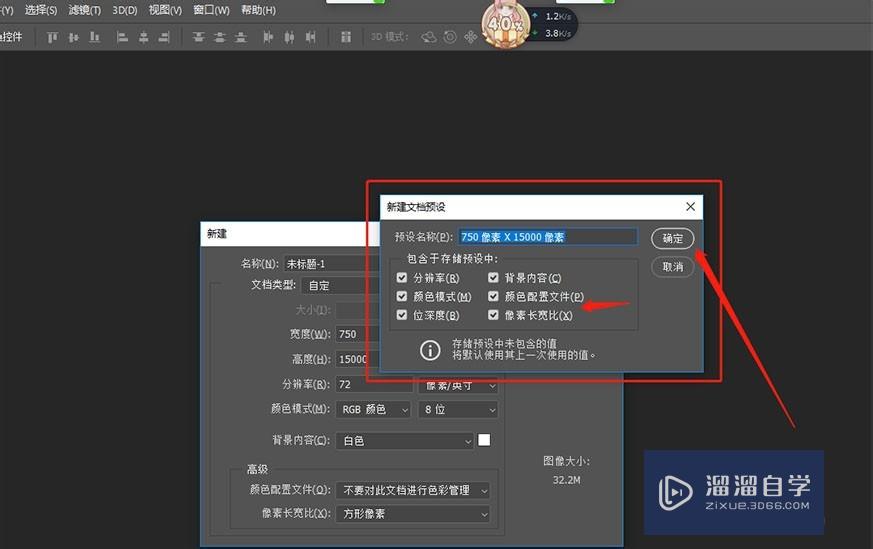Click the distribute right edges icon

click(x=310, y=37)
